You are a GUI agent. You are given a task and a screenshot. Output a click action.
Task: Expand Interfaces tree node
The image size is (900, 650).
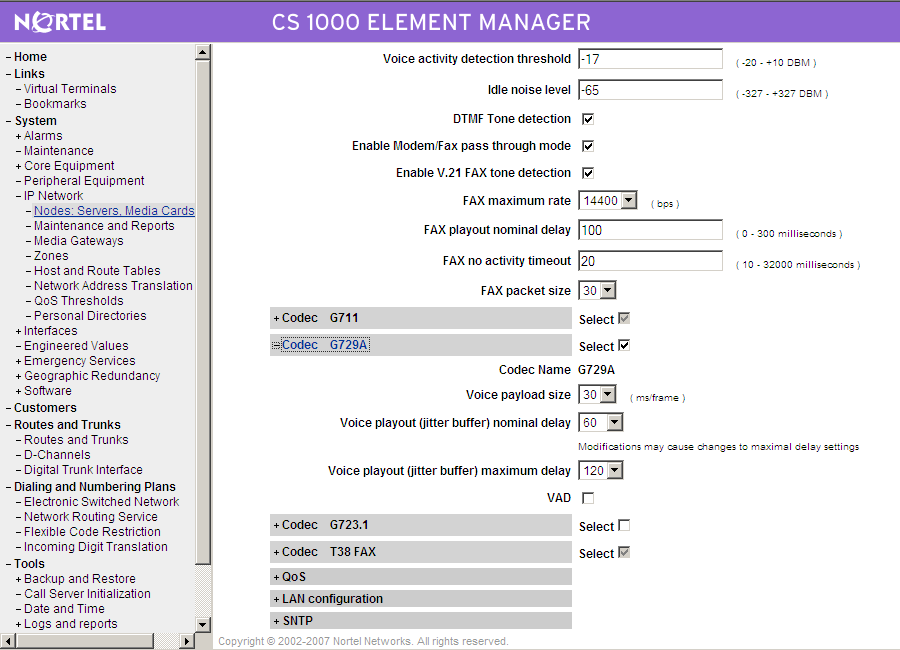[19, 331]
